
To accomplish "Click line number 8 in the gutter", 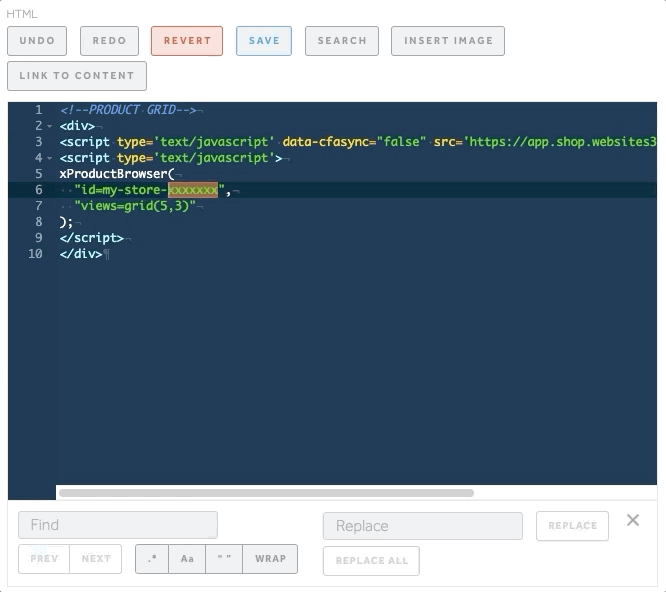I will click(x=39, y=222).
